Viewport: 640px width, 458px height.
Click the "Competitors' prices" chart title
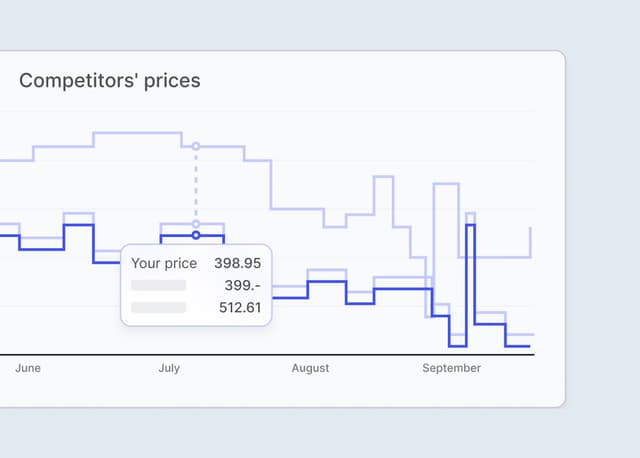(110, 81)
